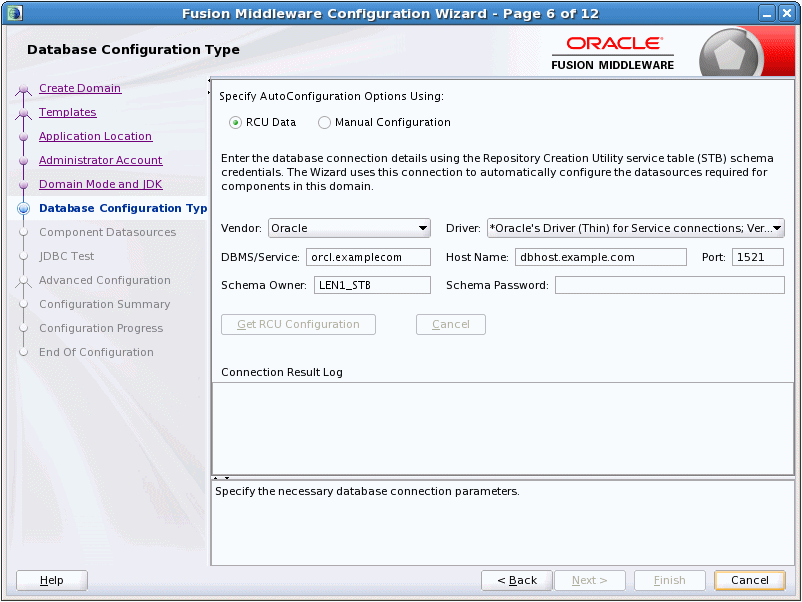Click the split pane collapse arrows above the message pane
Screen dimensions: 802x602
click(221, 478)
